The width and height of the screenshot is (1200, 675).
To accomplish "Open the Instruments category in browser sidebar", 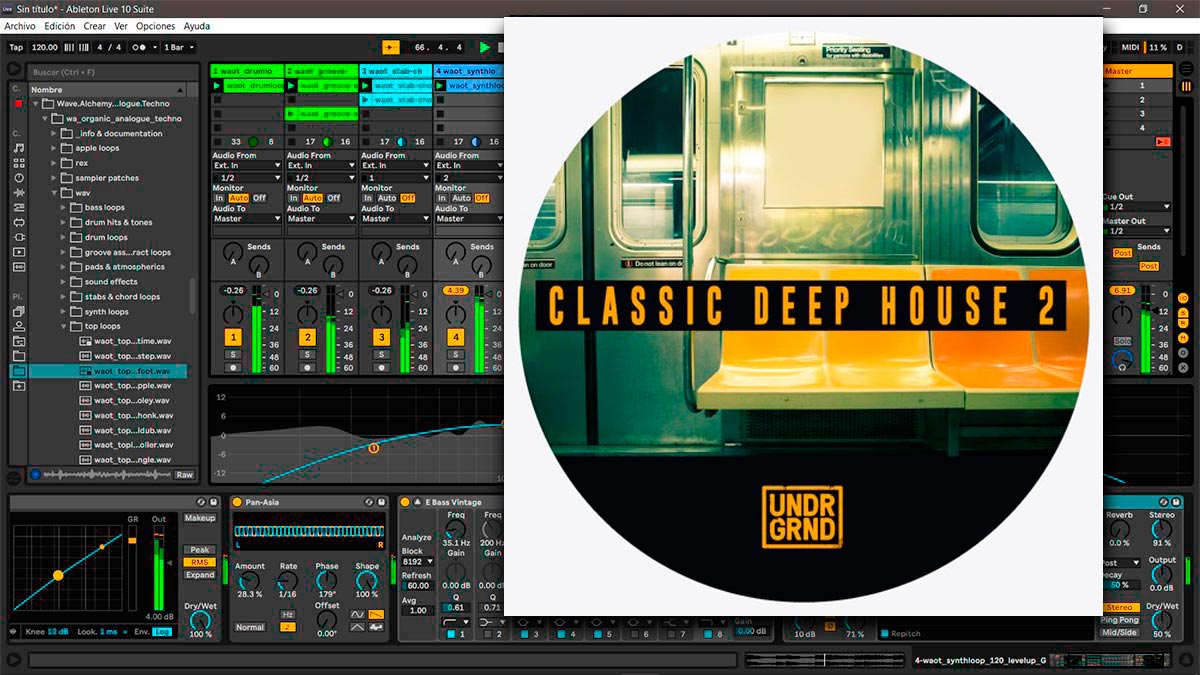I will pyautogui.click(x=18, y=178).
